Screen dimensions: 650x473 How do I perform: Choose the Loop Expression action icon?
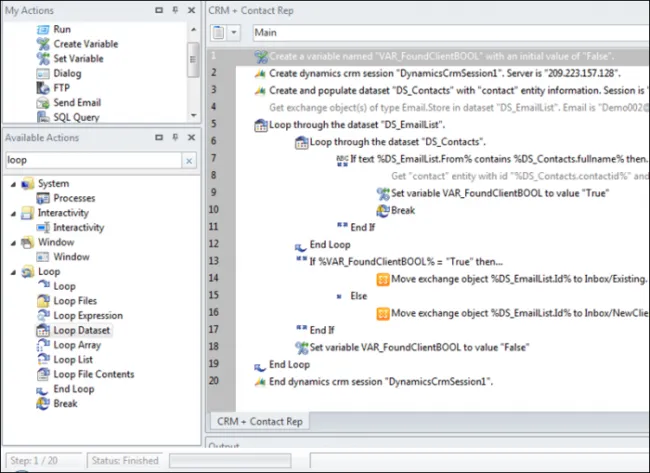tap(44, 315)
